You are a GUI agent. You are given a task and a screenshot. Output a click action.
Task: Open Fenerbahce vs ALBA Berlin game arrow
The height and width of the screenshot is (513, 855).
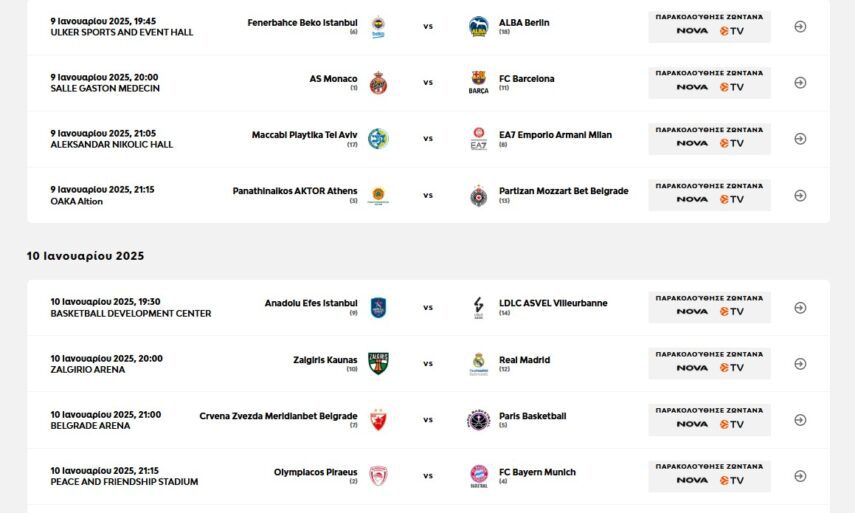800,27
